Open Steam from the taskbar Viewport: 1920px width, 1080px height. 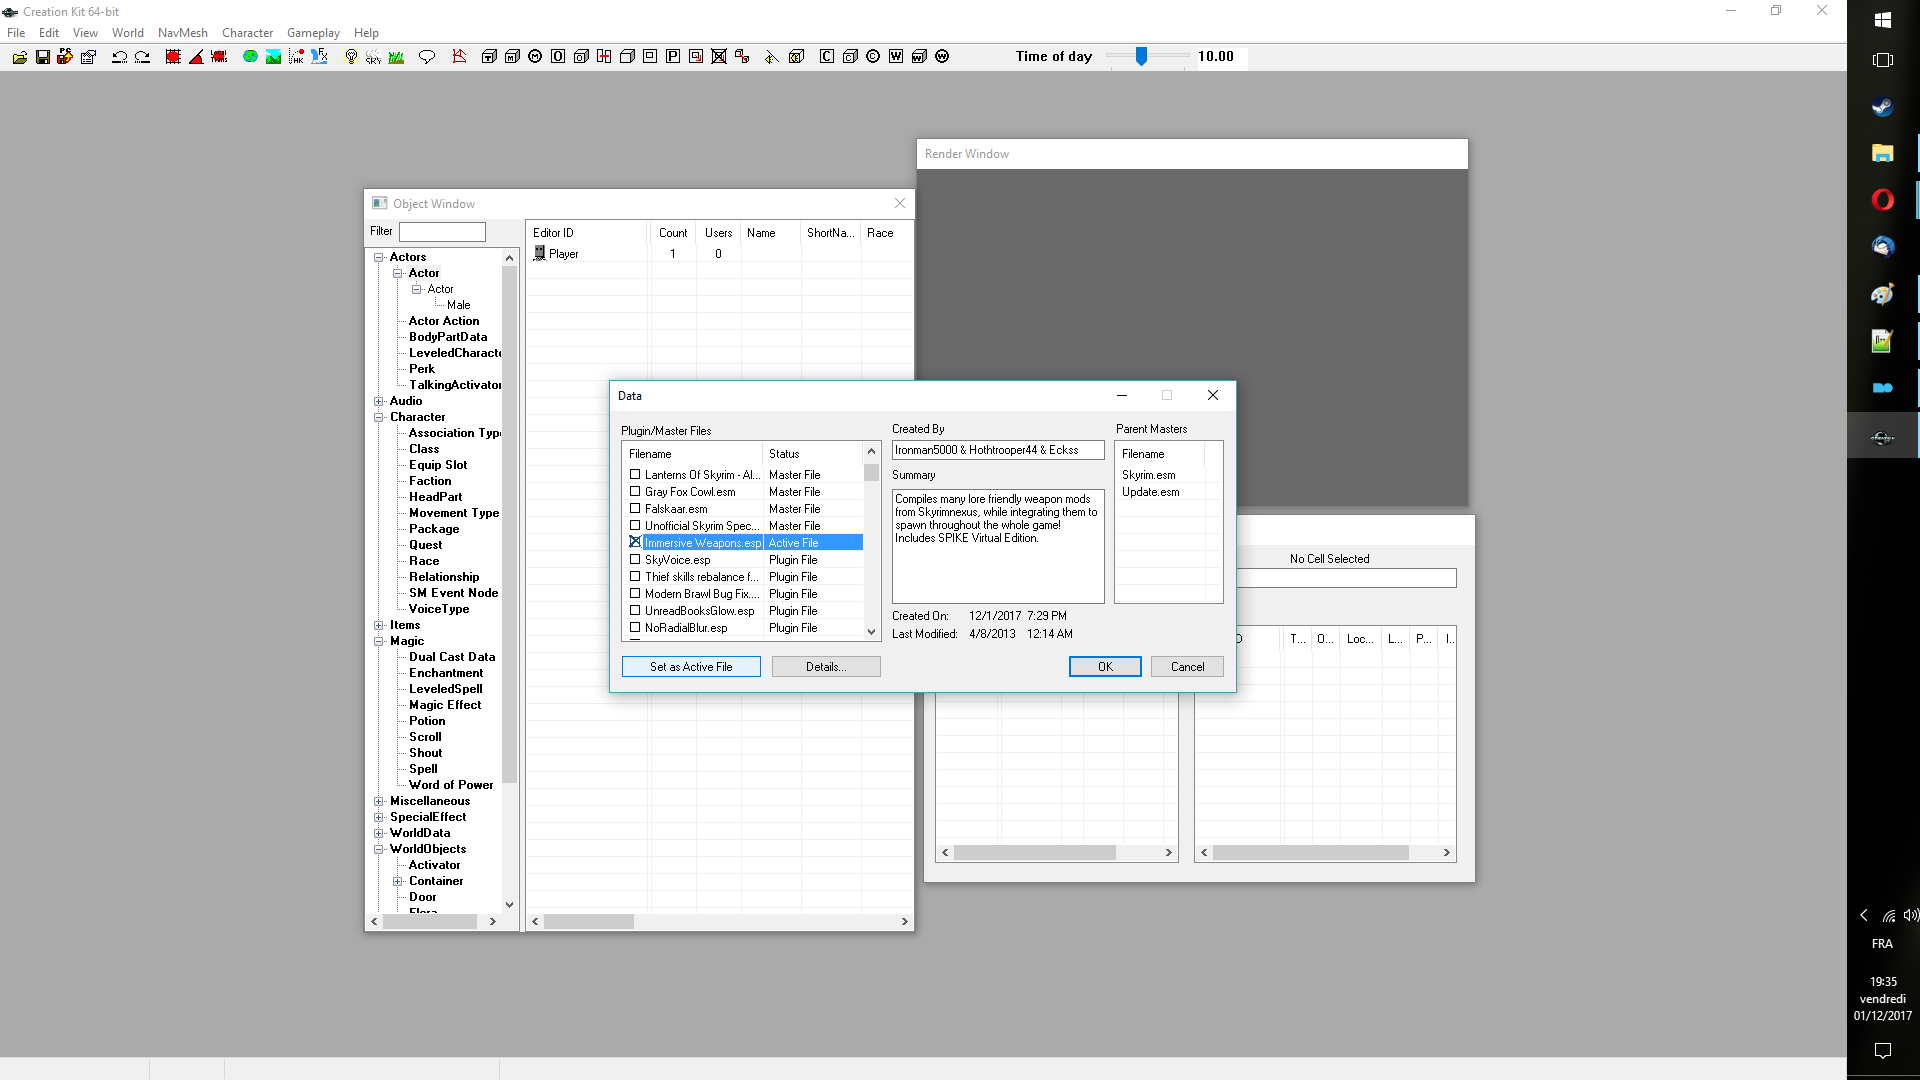(x=1882, y=107)
